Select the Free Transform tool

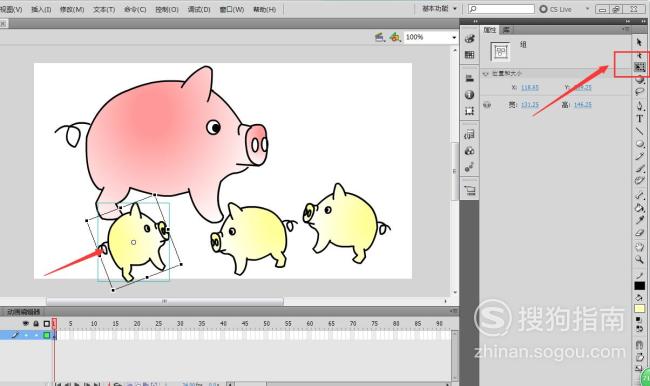639,67
